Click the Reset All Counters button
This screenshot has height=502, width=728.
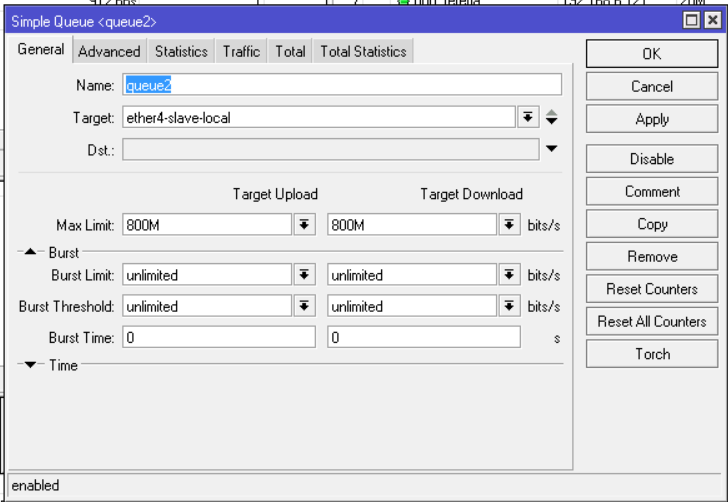(652, 321)
